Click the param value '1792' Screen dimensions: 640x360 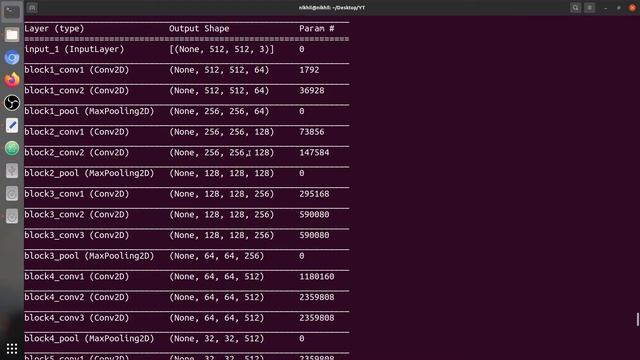(x=309, y=70)
